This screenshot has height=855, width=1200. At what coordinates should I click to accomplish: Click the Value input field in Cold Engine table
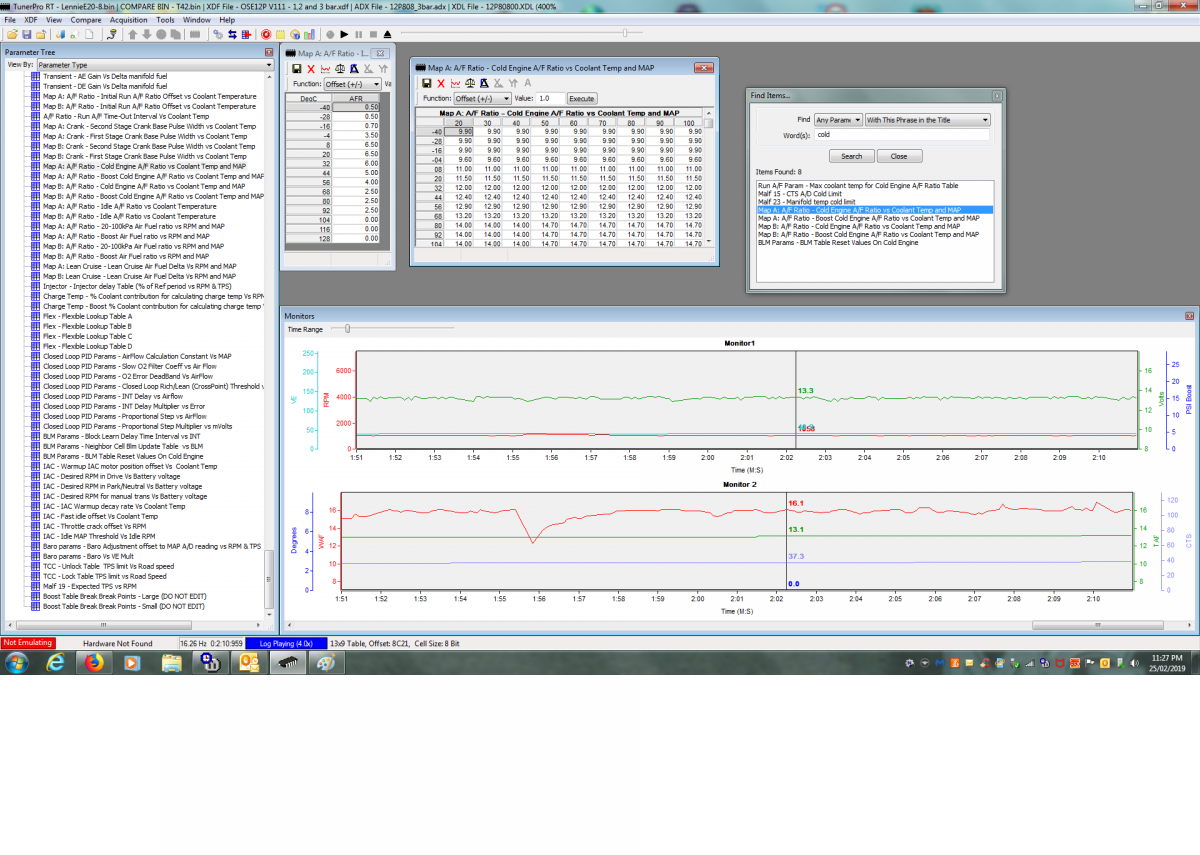[x=550, y=99]
